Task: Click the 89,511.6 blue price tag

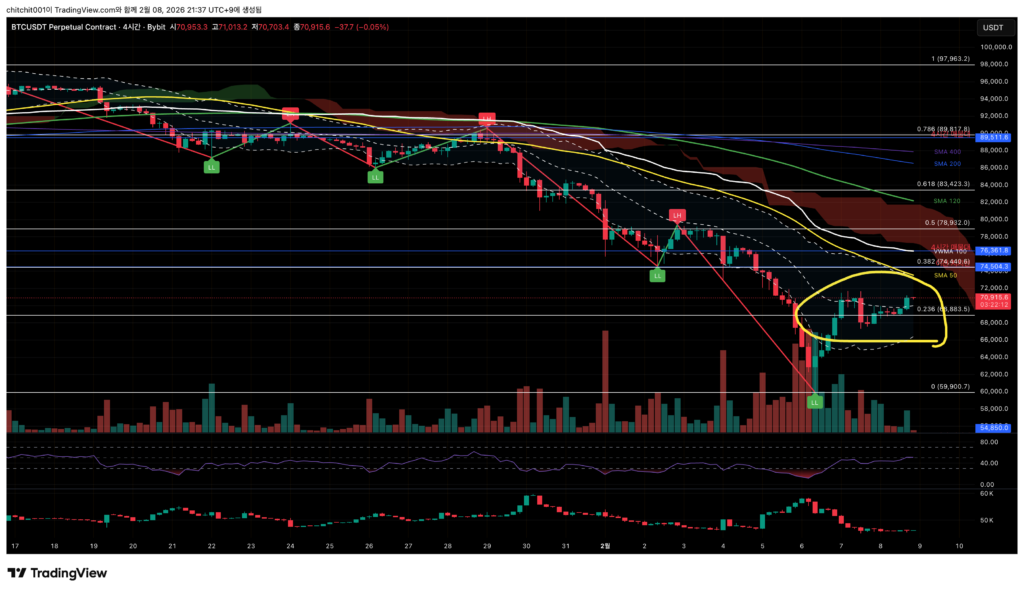Action: tap(994, 135)
